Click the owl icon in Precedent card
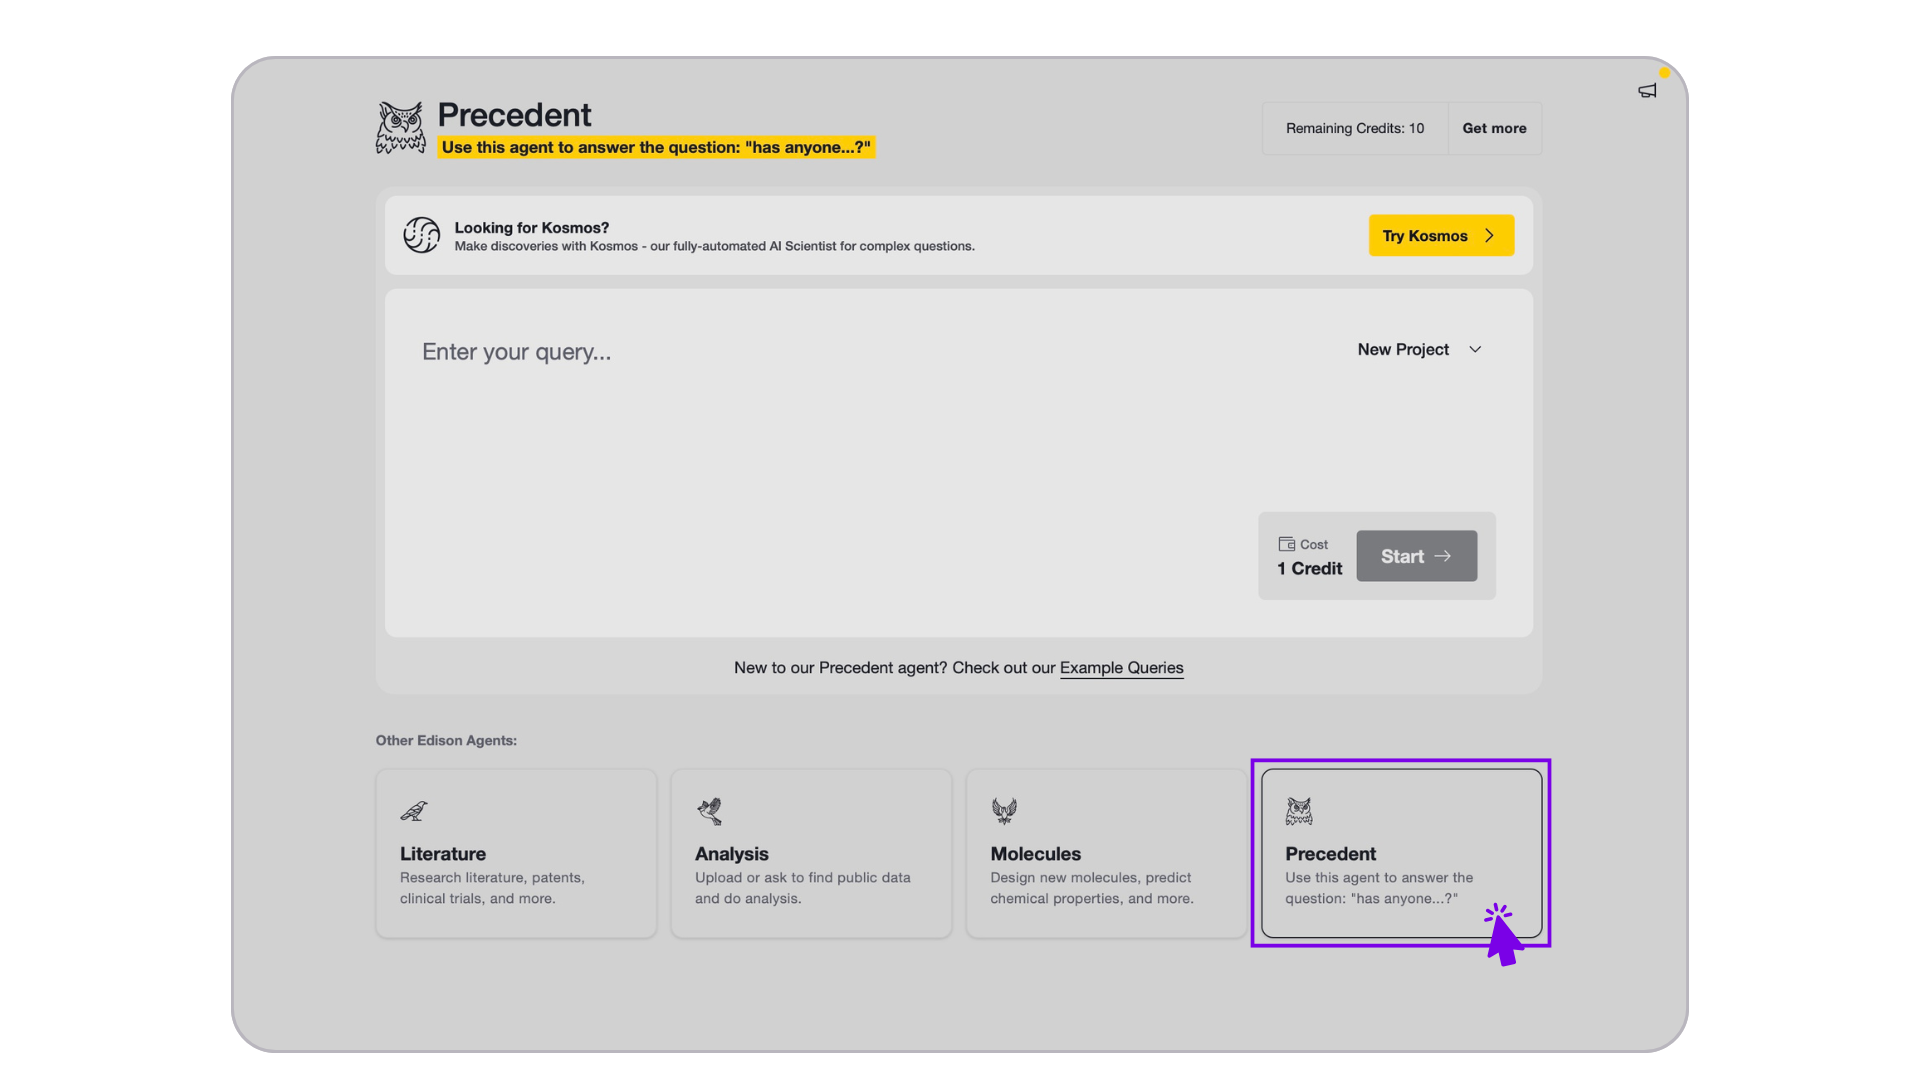Screen dimensions: 1920x1080 [1299, 811]
